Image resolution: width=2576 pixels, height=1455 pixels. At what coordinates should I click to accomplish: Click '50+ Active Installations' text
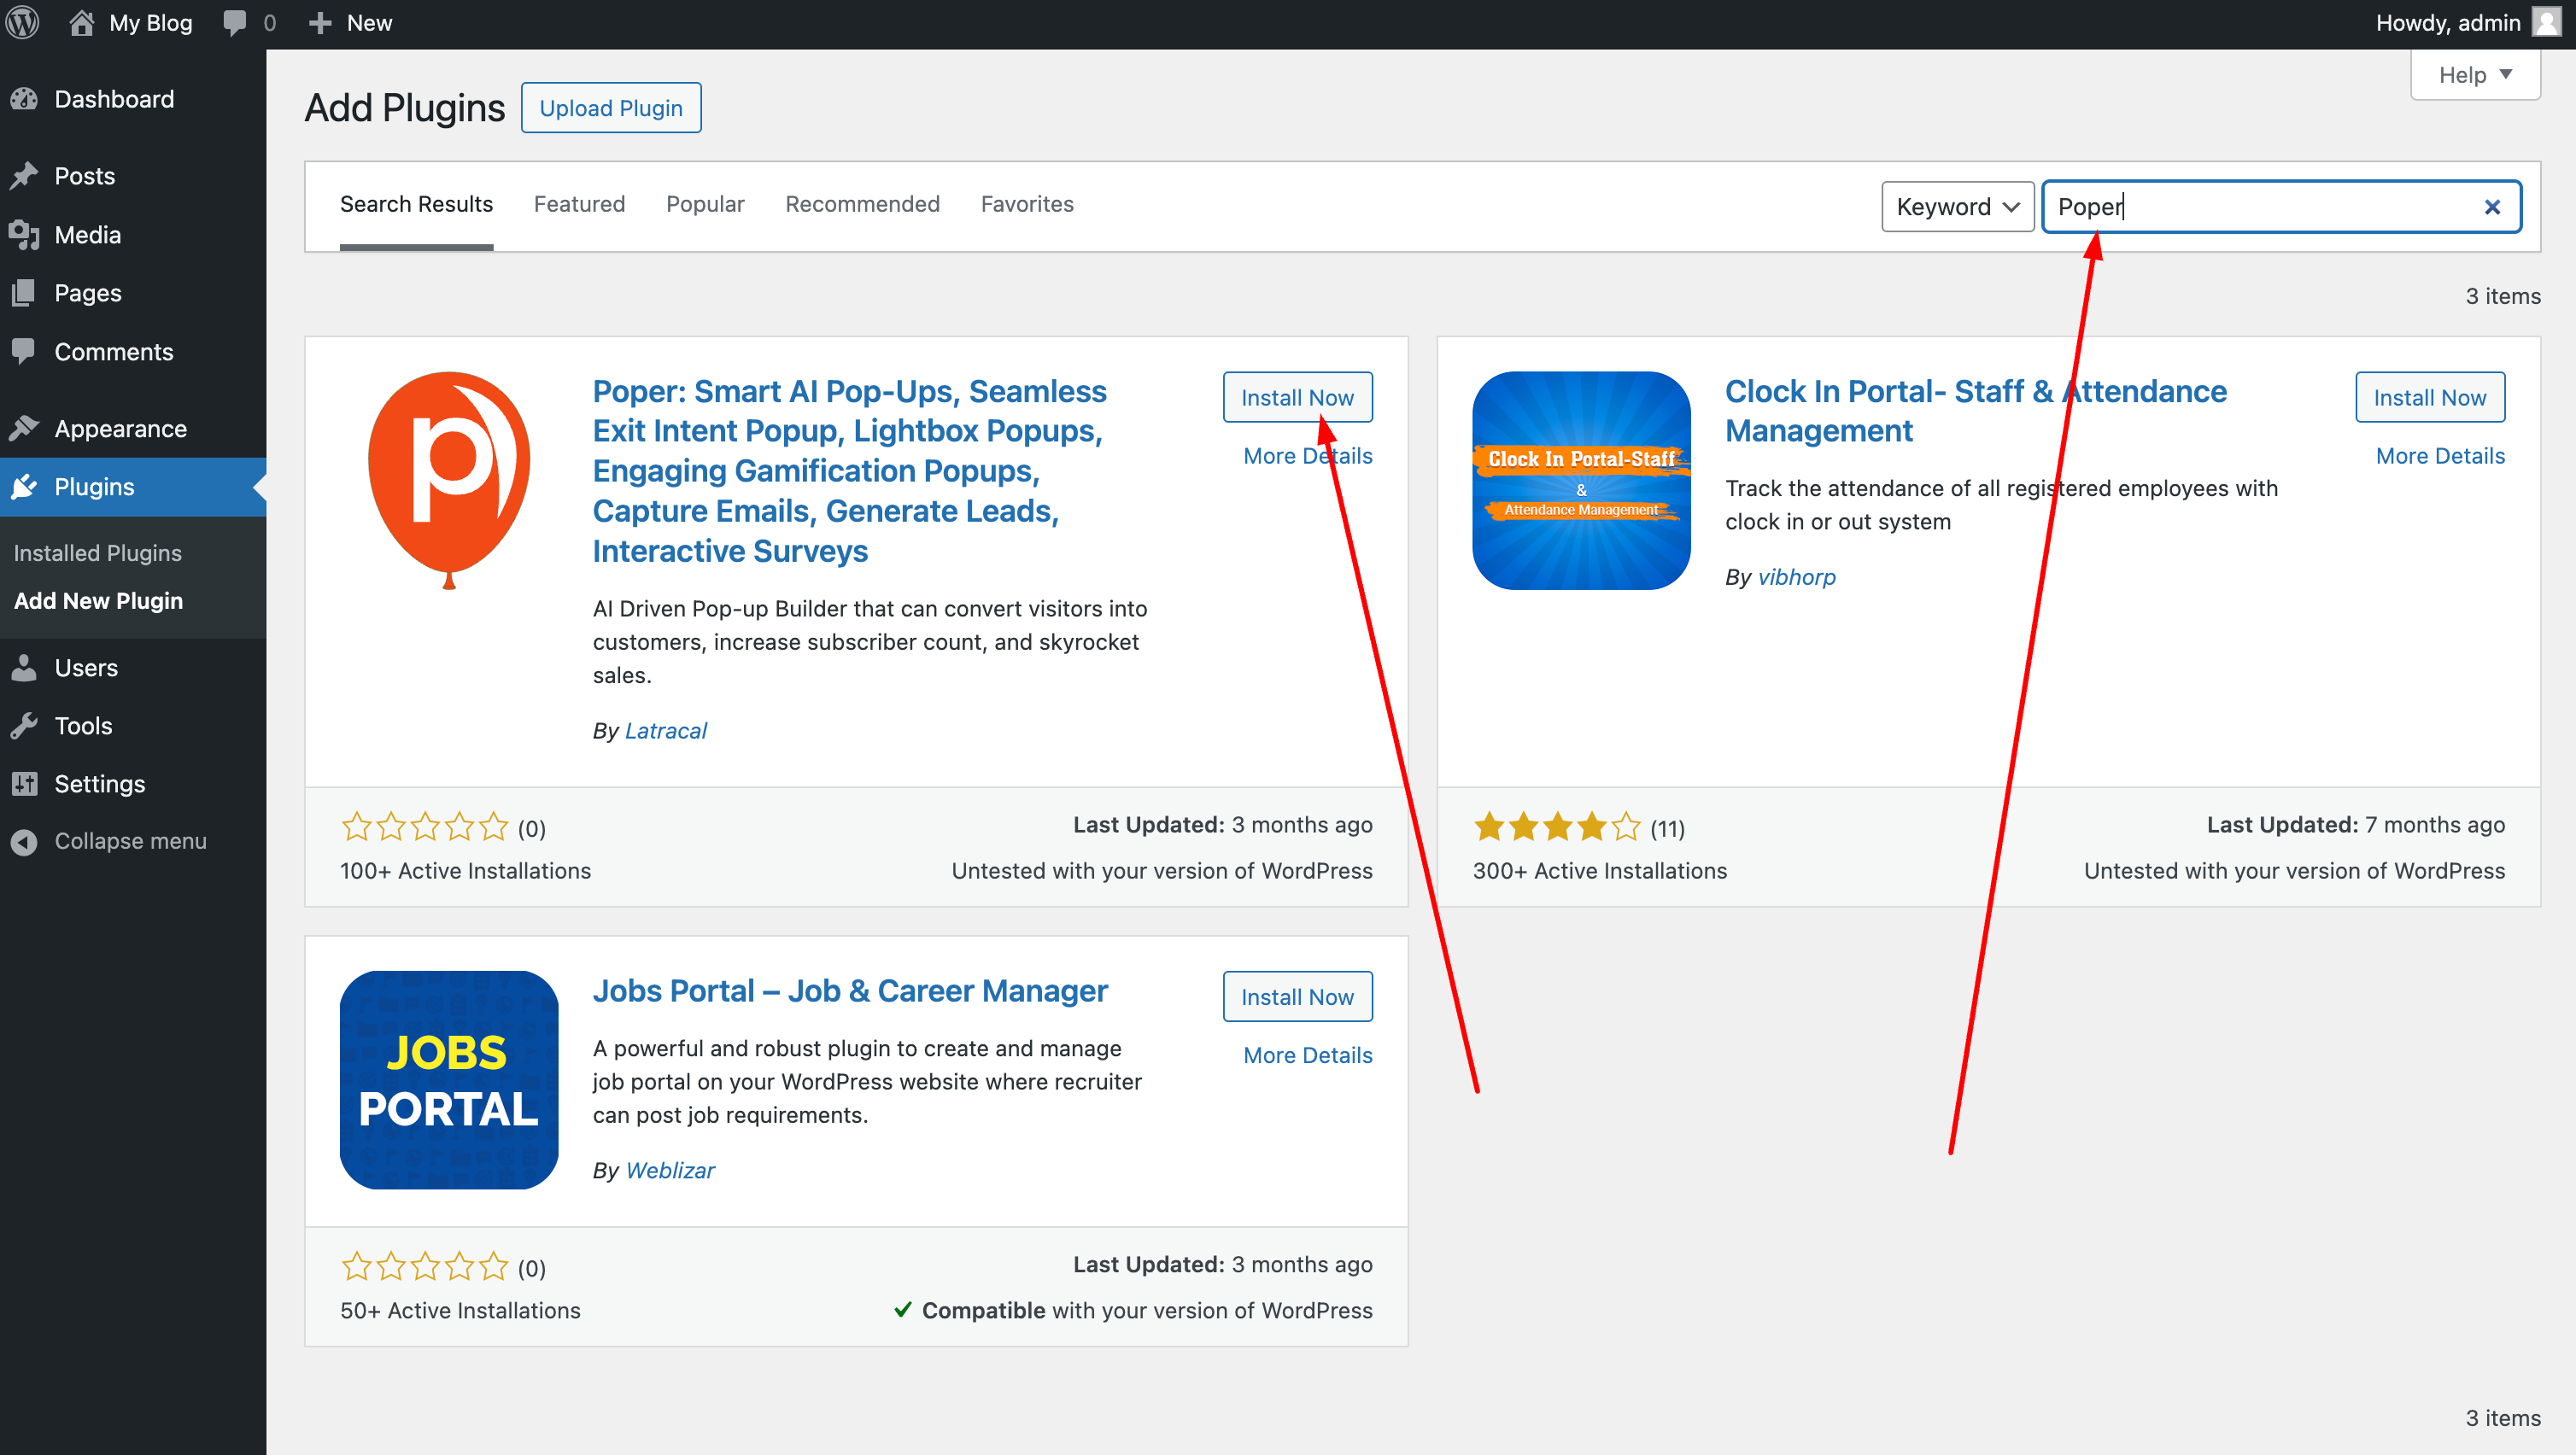(460, 1310)
